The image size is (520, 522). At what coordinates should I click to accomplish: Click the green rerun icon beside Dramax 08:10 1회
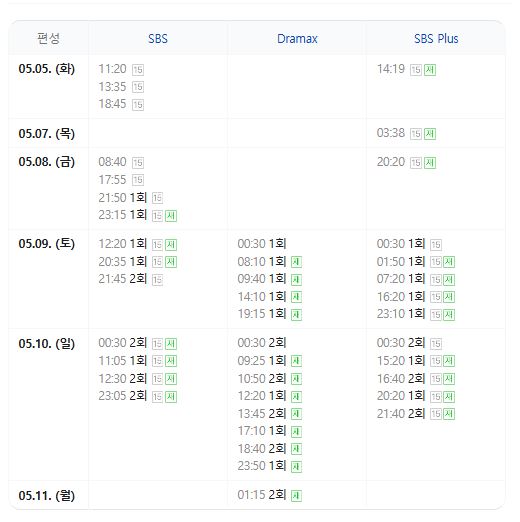click(296, 262)
